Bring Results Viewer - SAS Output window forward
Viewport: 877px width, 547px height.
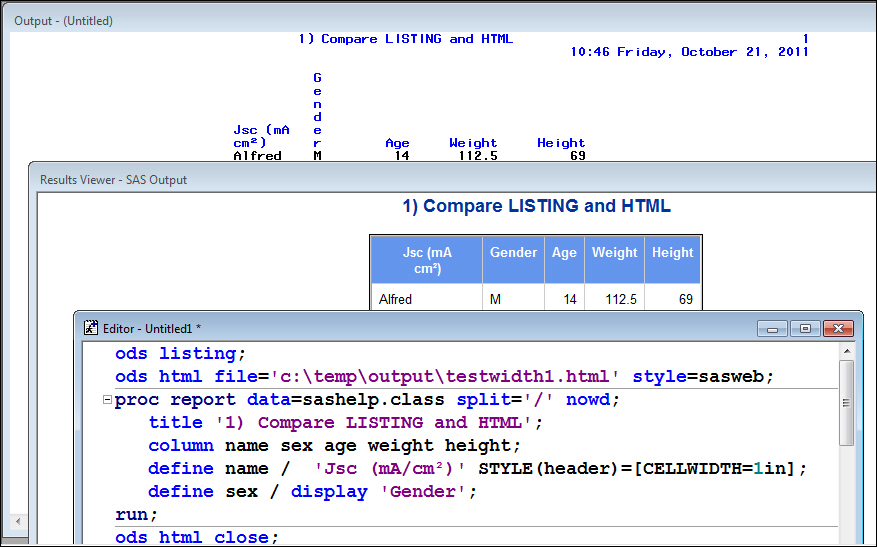300,180
